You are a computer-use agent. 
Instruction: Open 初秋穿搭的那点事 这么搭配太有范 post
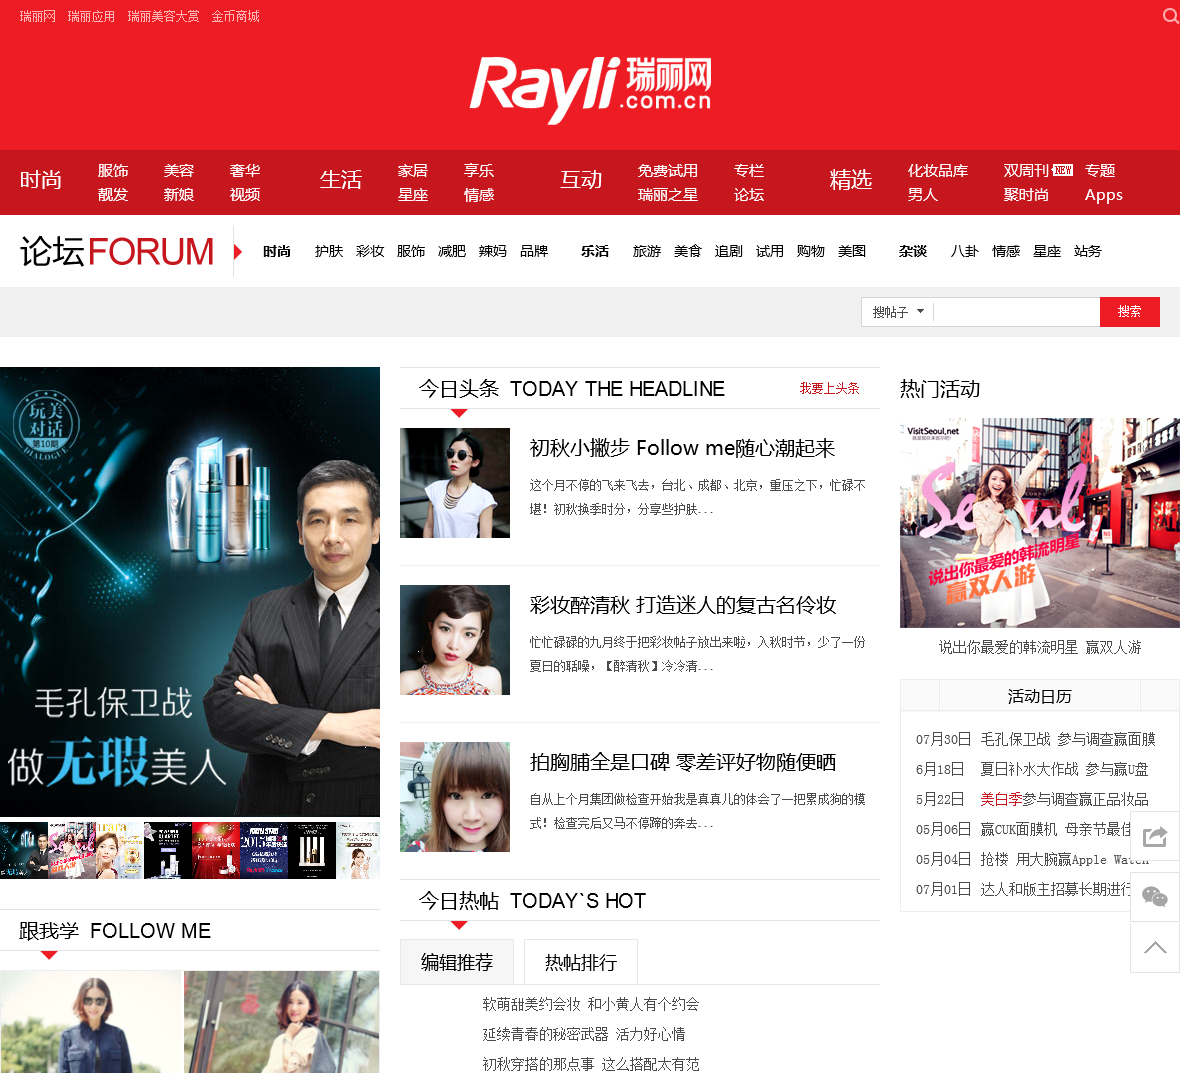click(x=591, y=1064)
